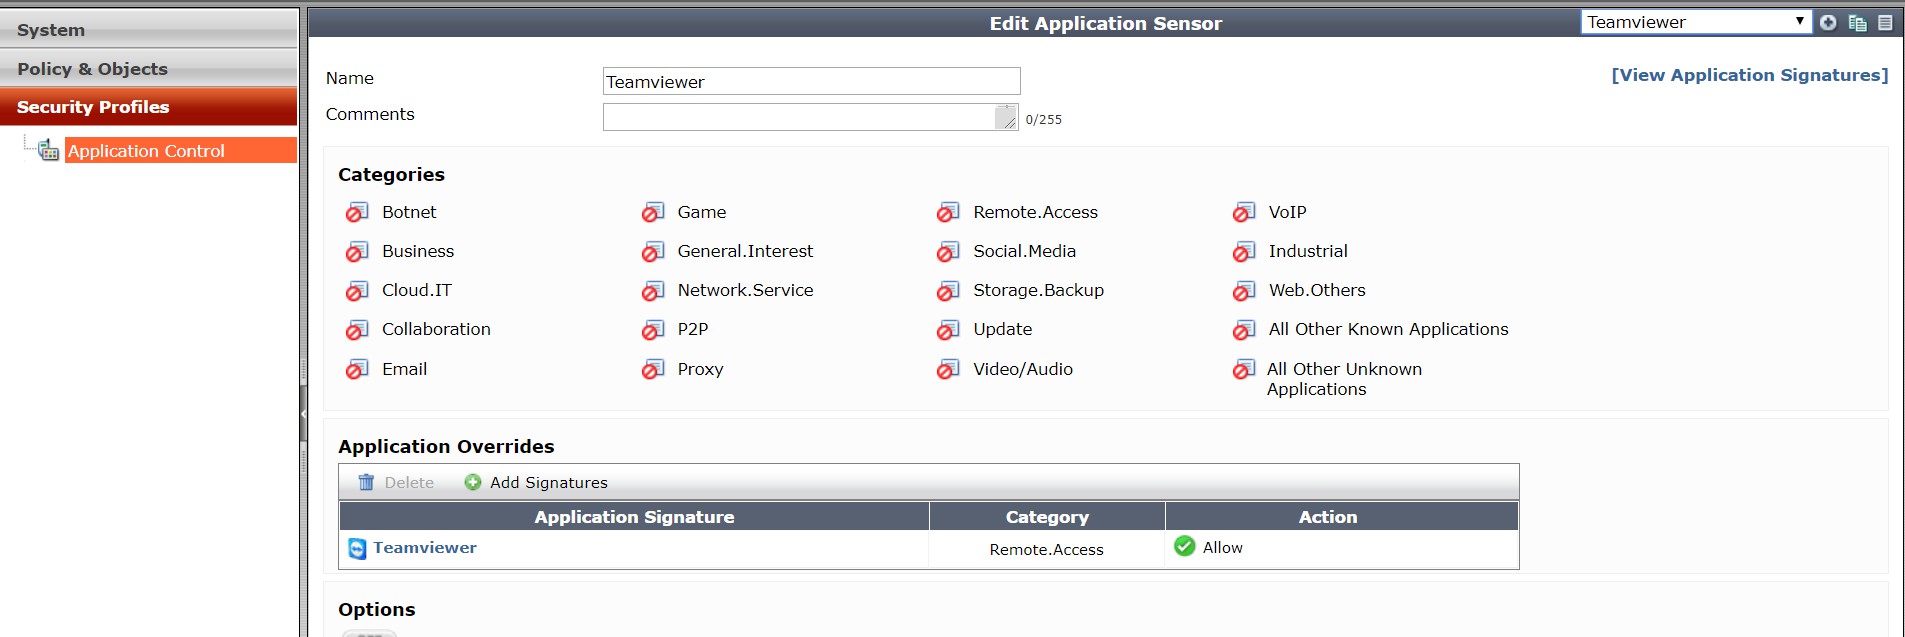
Task: Click the Remote.Access category block icon
Action: pyautogui.click(x=948, y=213)
